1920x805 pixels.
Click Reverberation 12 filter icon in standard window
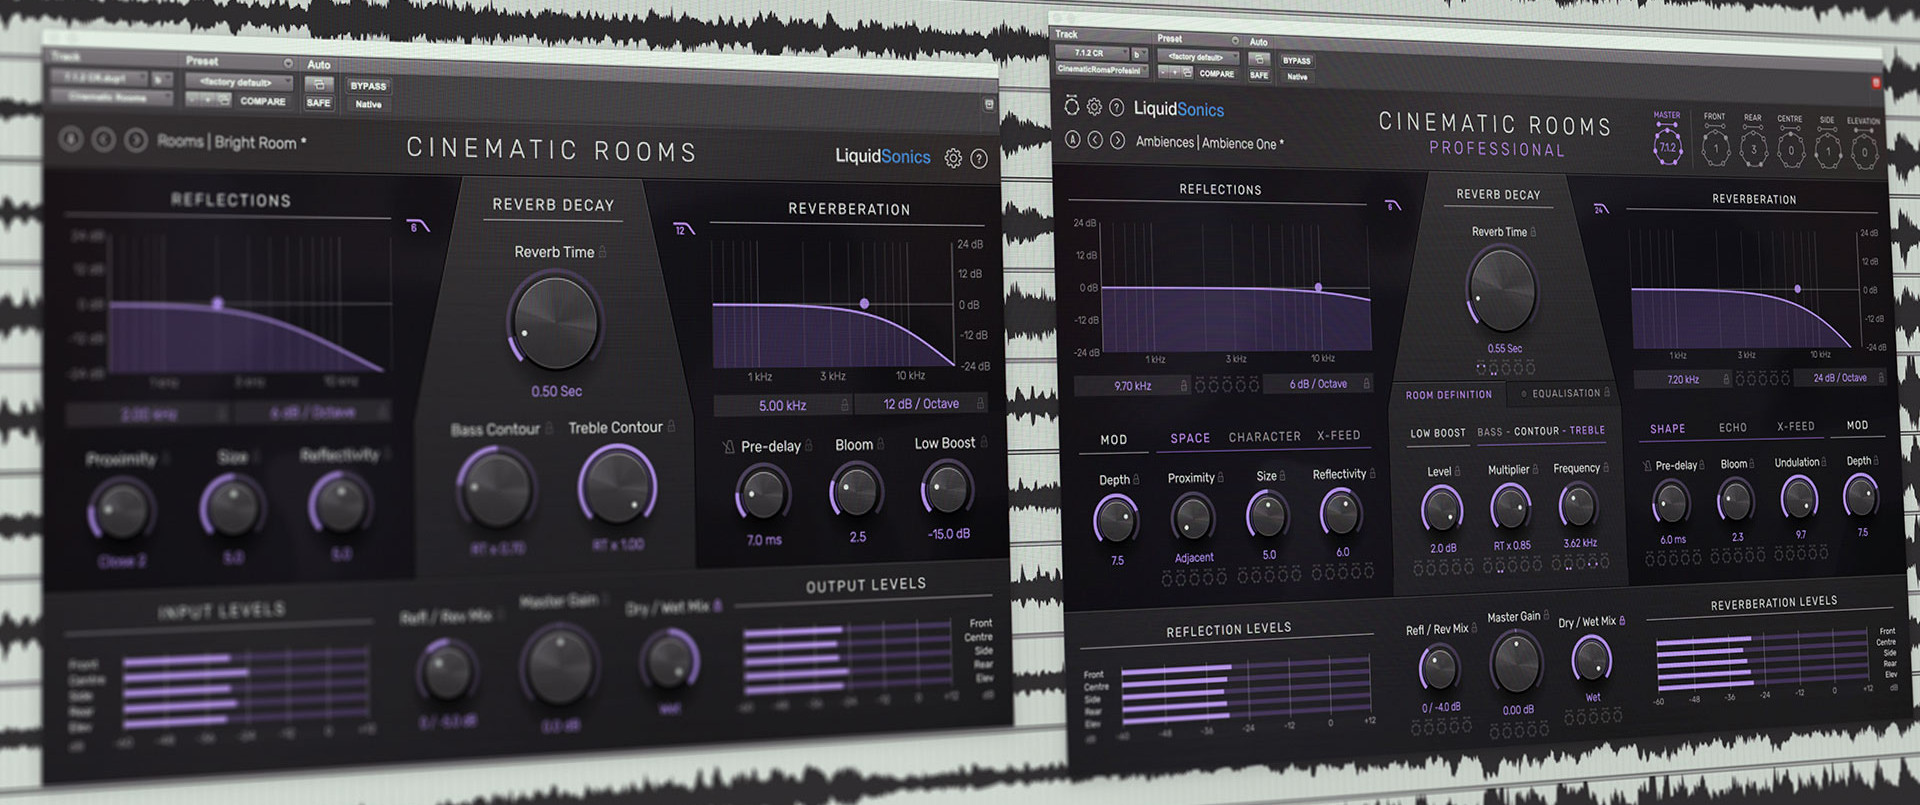point(684,229)
